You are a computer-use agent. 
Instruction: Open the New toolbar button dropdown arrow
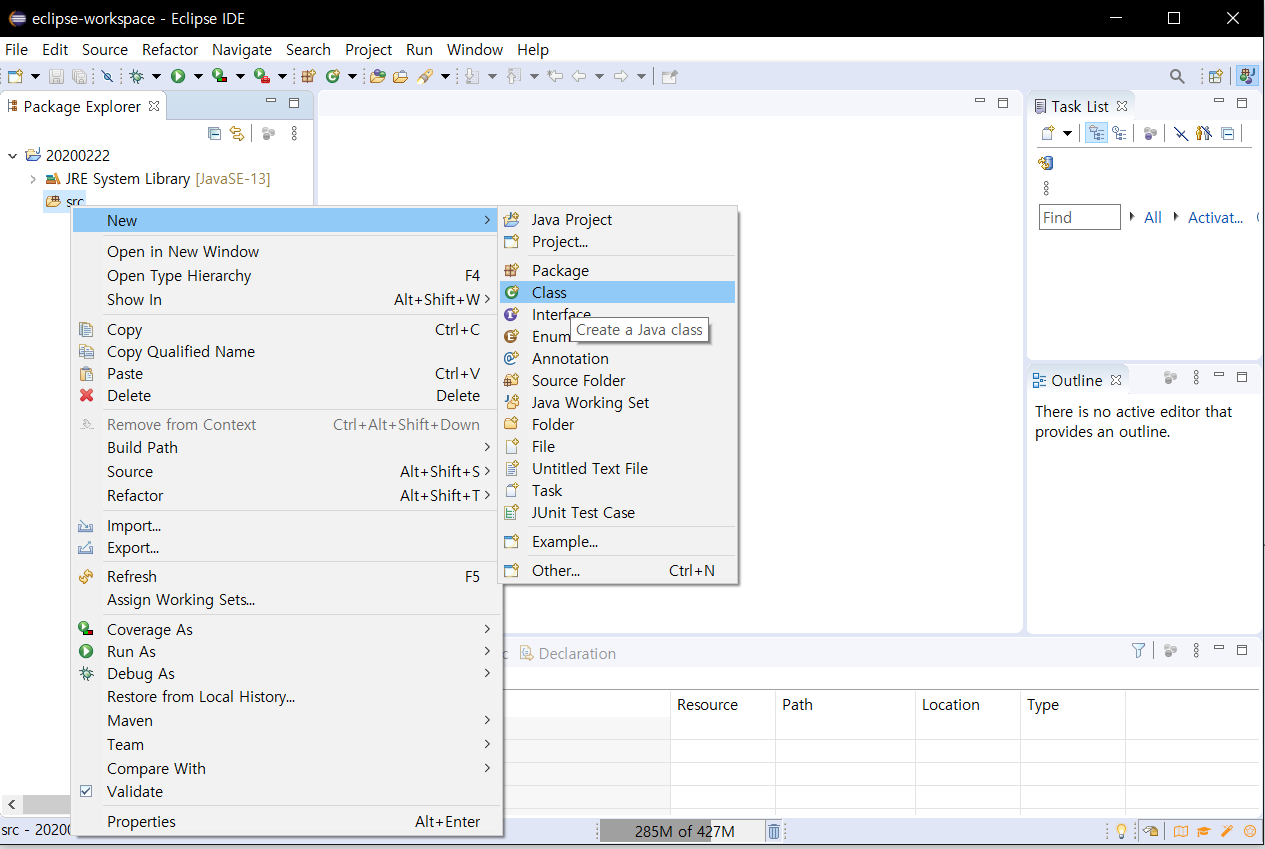tap(35, 76)
